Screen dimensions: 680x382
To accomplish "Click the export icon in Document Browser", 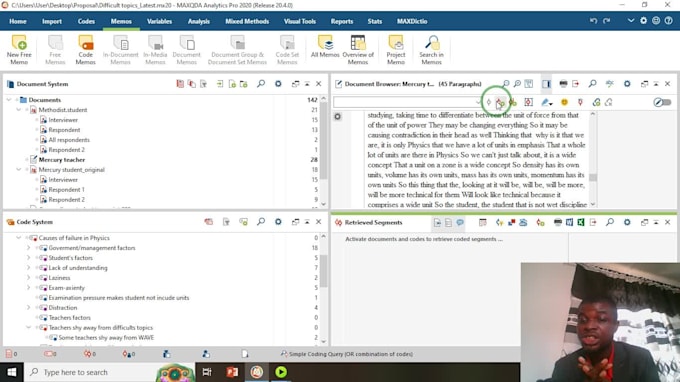I will (x=575, y=84).
